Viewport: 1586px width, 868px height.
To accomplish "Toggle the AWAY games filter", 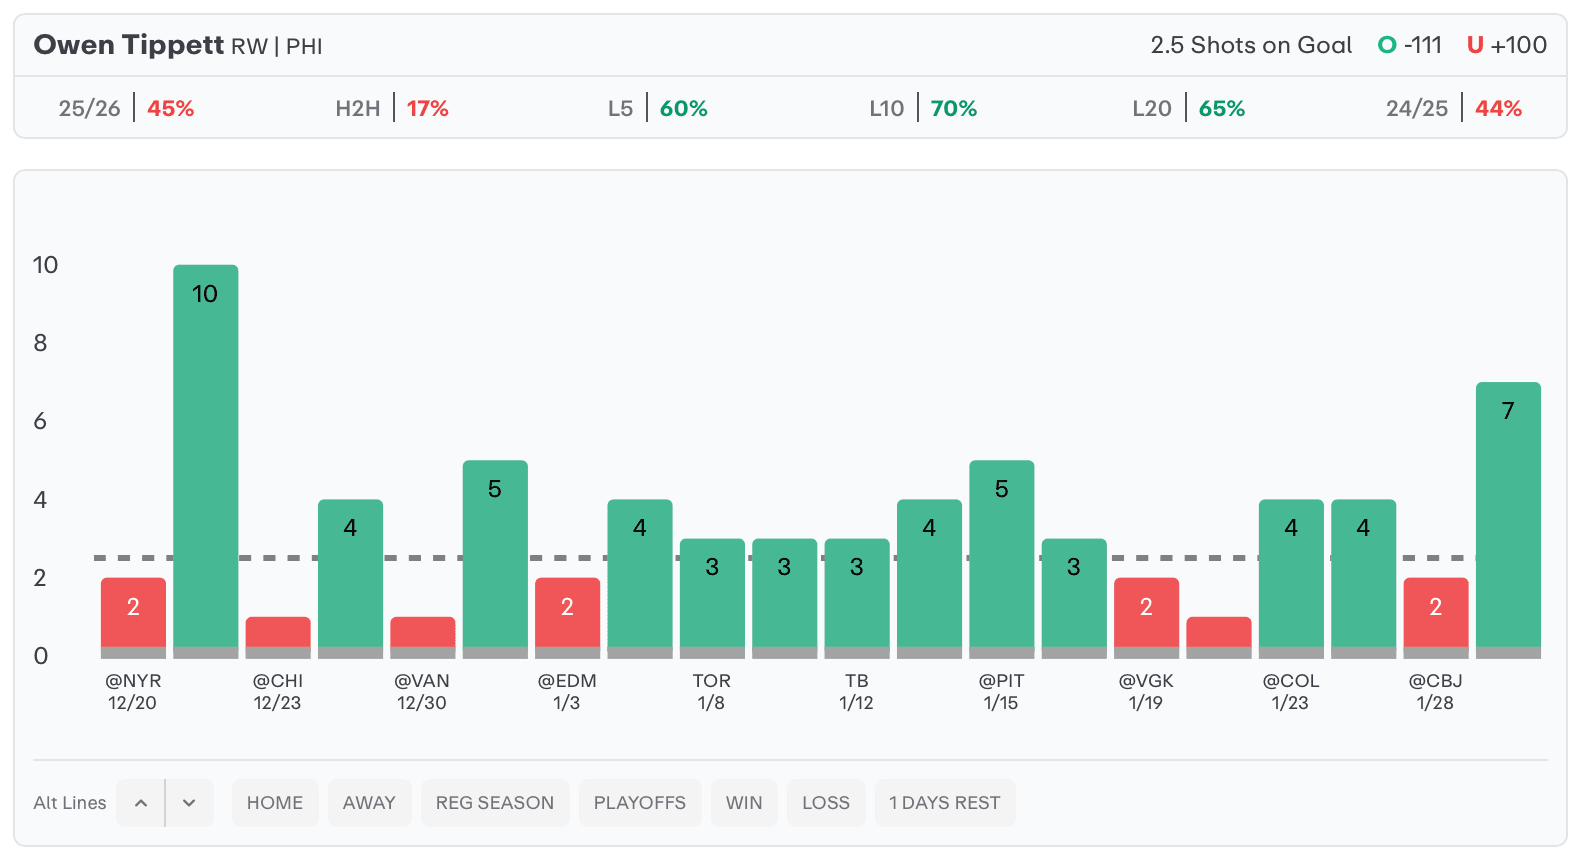I will [x=369, y=803].
